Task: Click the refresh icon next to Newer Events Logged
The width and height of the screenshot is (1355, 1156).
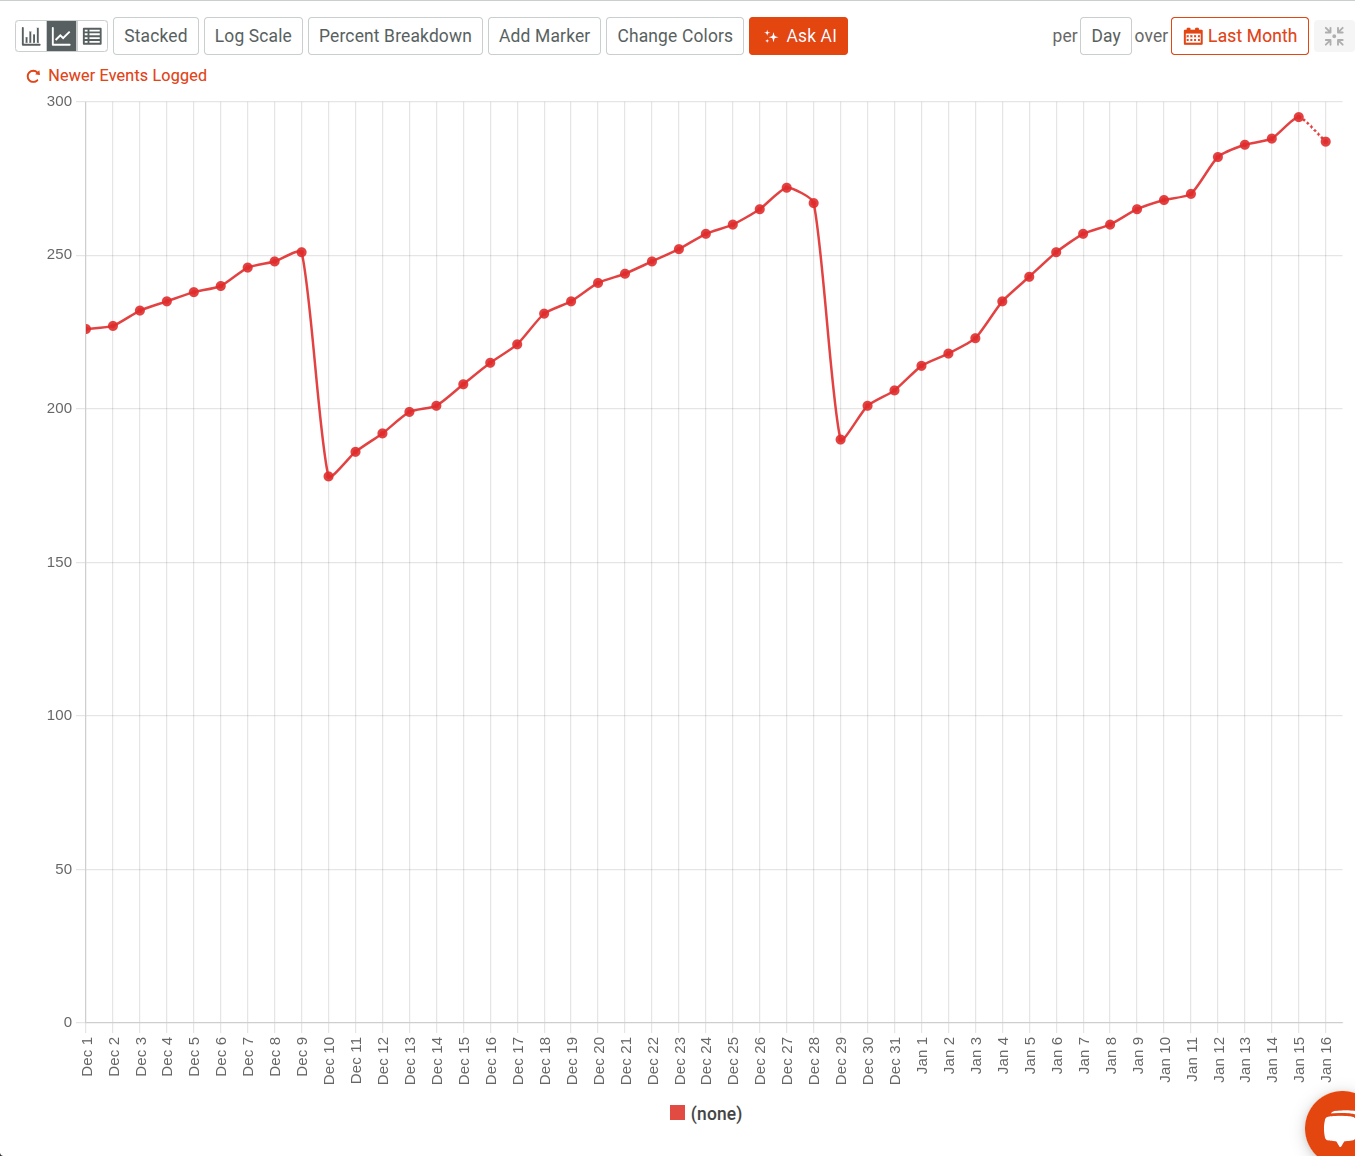Action: click(31, 76)
